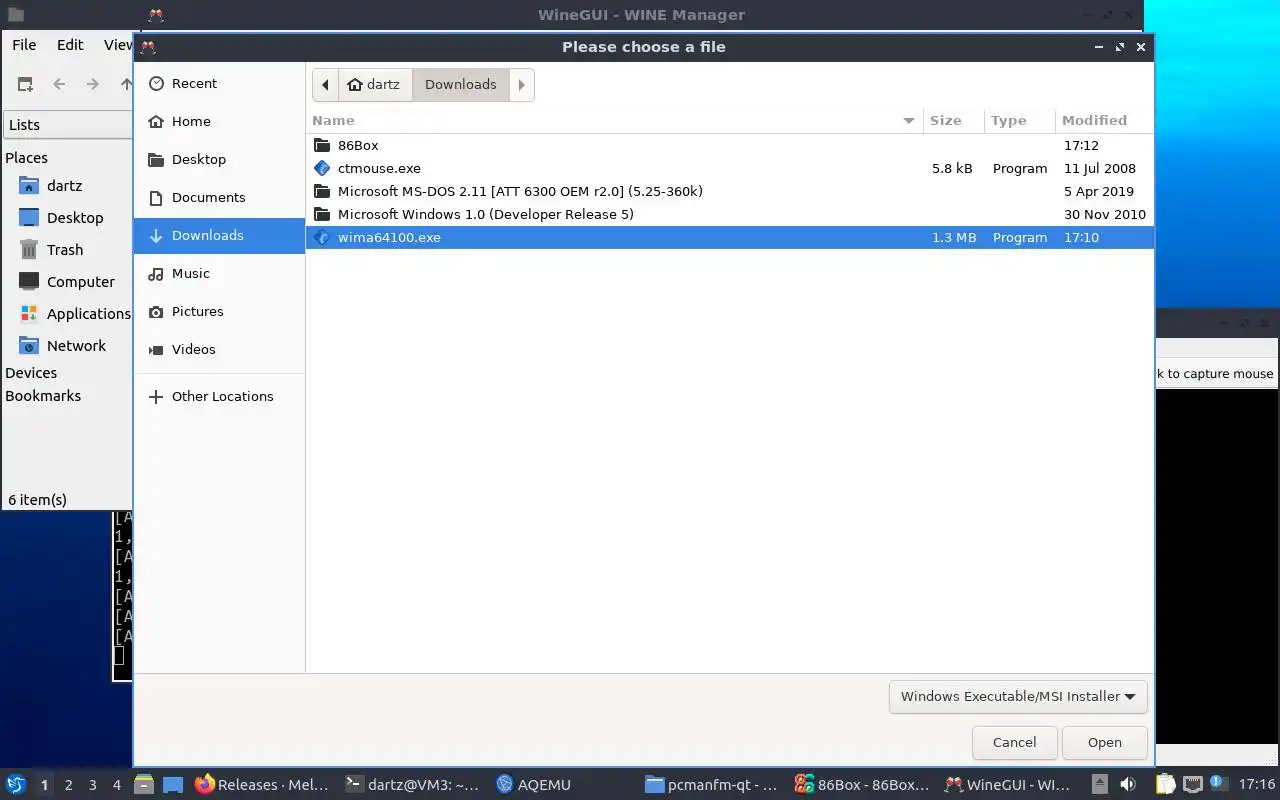The image size is (1280, 800).
Task: Select Desktop in file chooser sidebar
Action: [219, 160]
